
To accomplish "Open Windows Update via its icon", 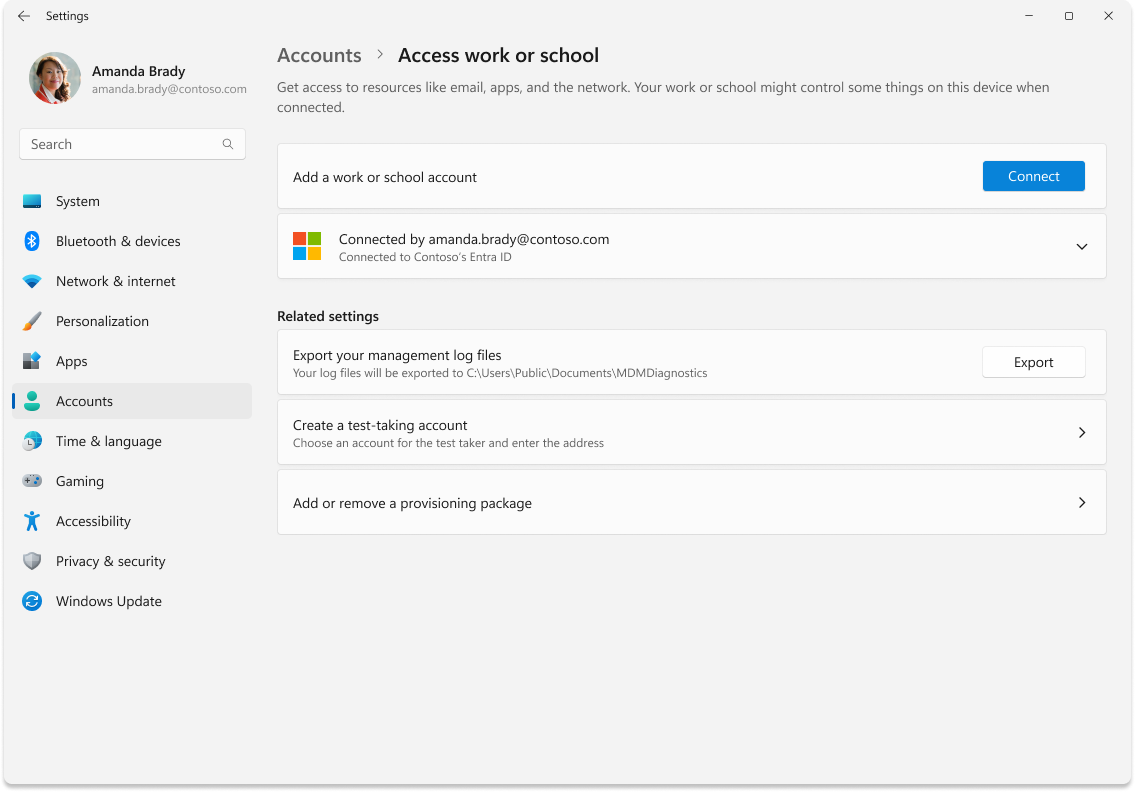I will (33, 601).
